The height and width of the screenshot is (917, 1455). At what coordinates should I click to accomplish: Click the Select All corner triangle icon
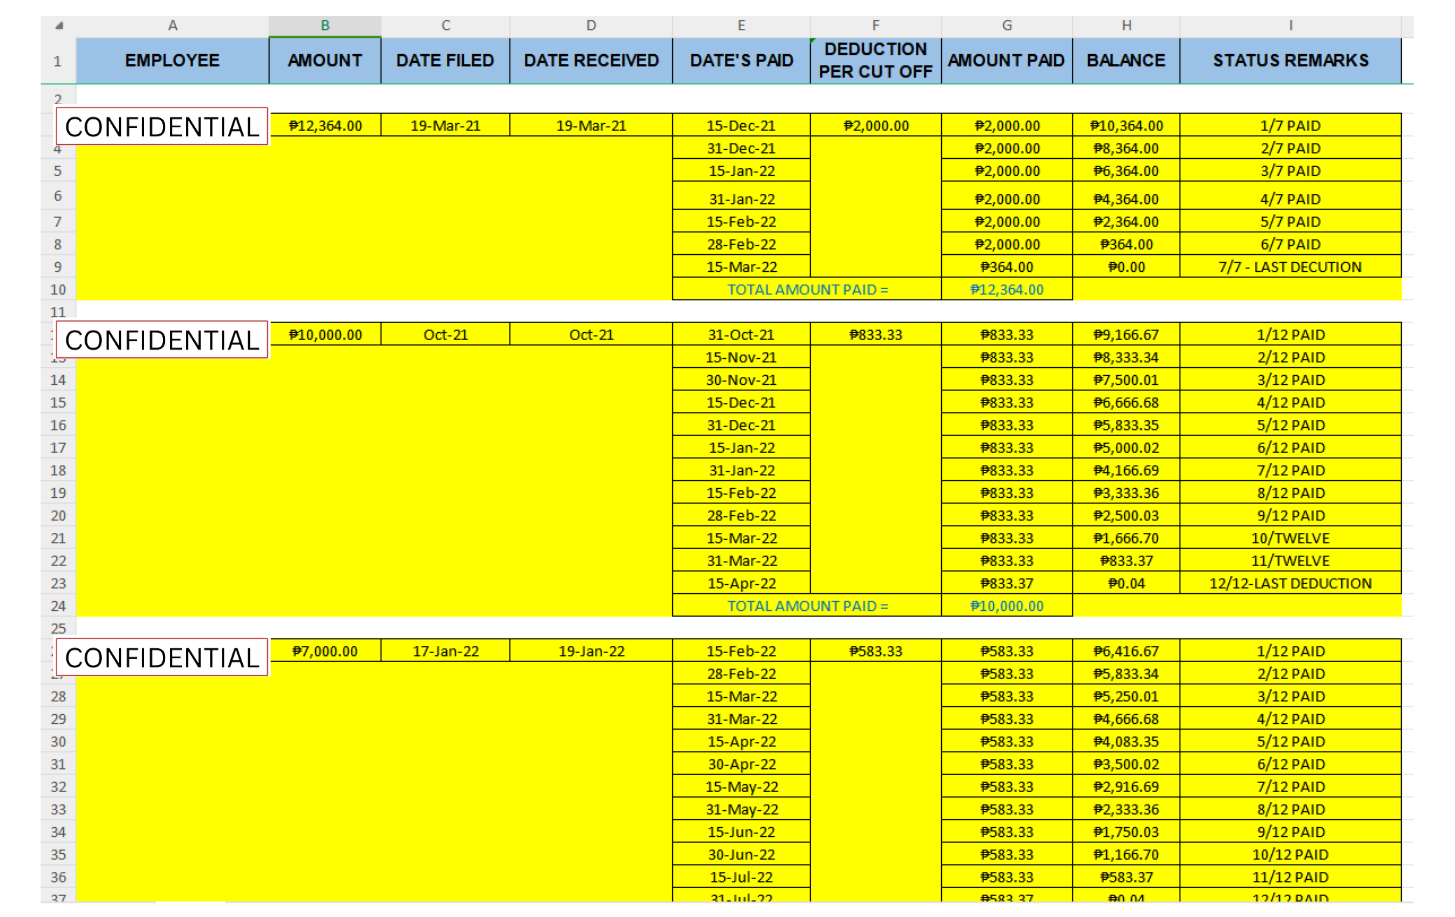pos(59,26)
